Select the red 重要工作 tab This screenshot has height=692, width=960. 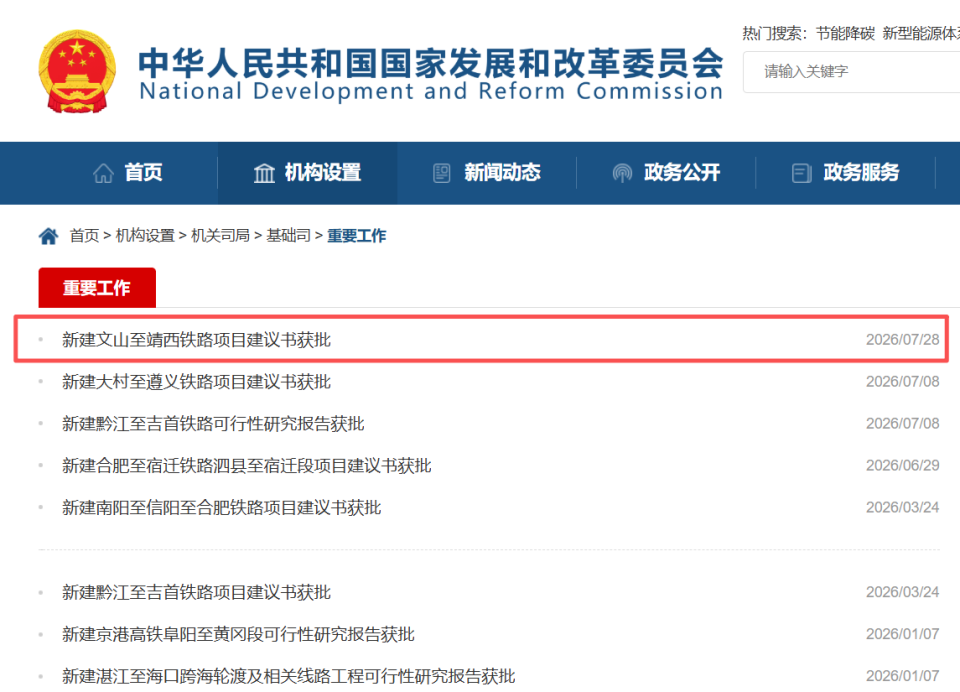point(97,287)
